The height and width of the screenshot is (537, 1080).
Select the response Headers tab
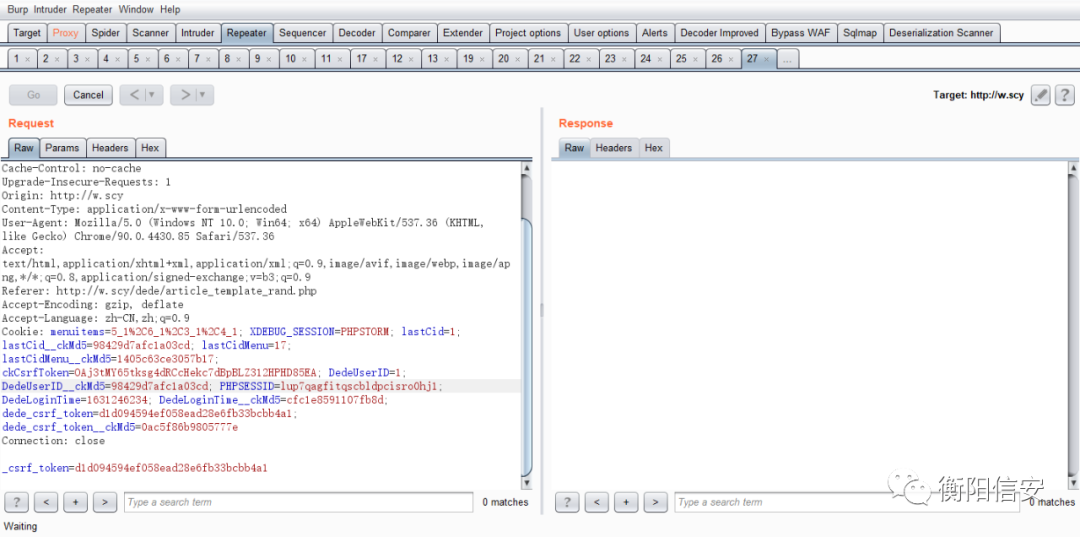pyautogui.click(x=614, y=148)
